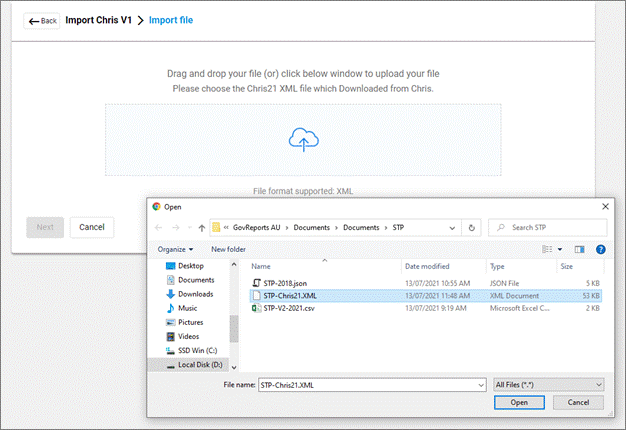The image size is (626, 430).
Task: Toggle the preview pane icon
Action: pyautogui.click(x=579, y=249)
